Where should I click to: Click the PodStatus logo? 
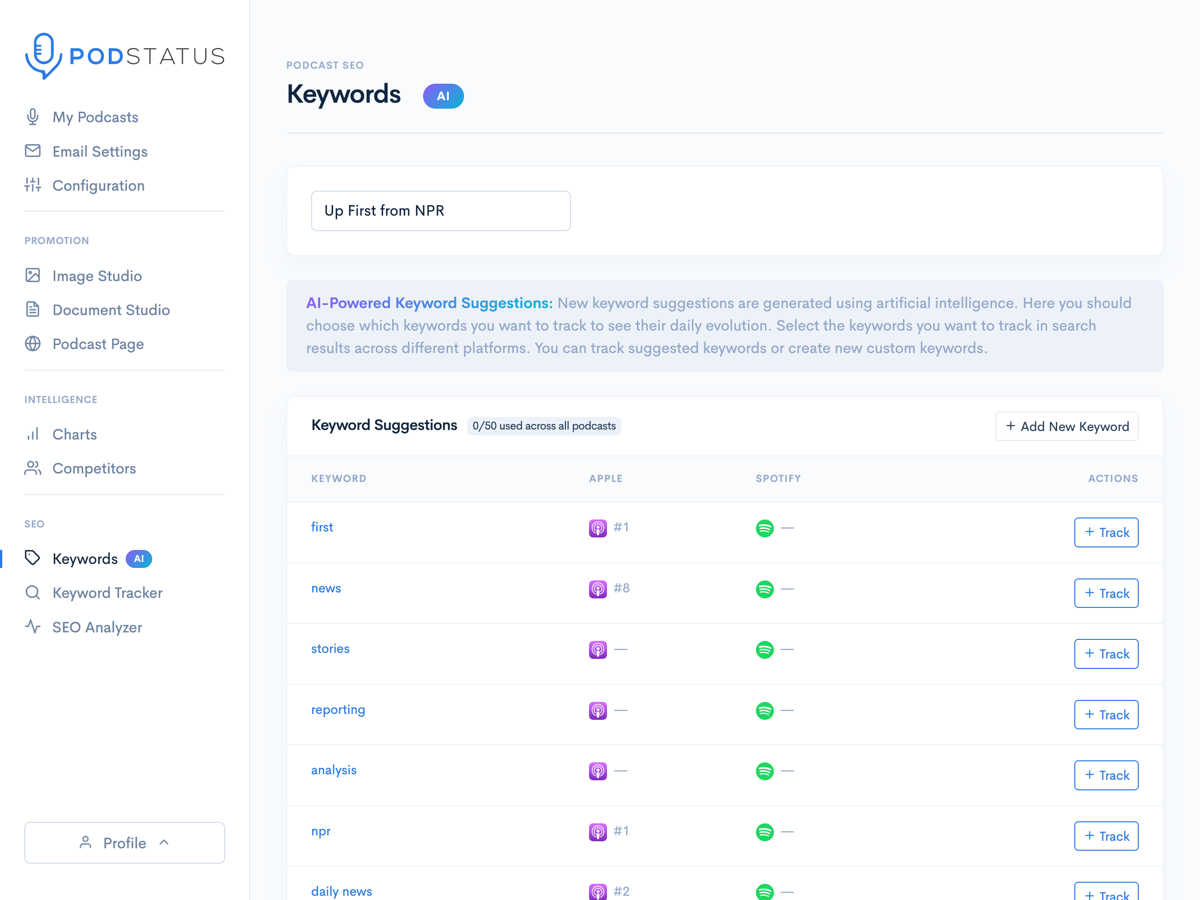tap(124, 56)
